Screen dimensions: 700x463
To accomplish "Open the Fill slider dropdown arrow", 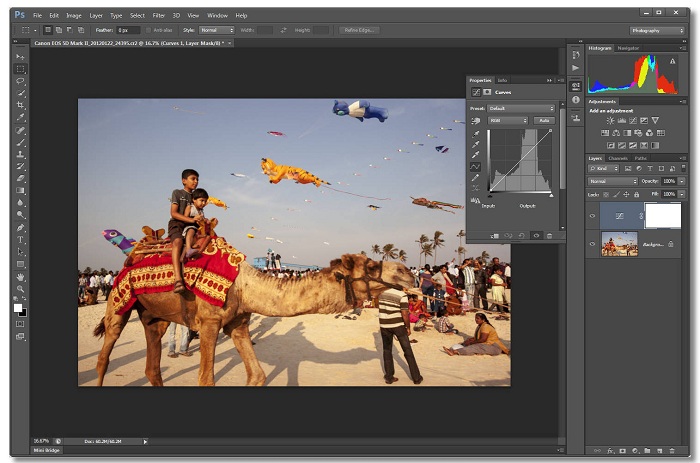I will (682, 194).
